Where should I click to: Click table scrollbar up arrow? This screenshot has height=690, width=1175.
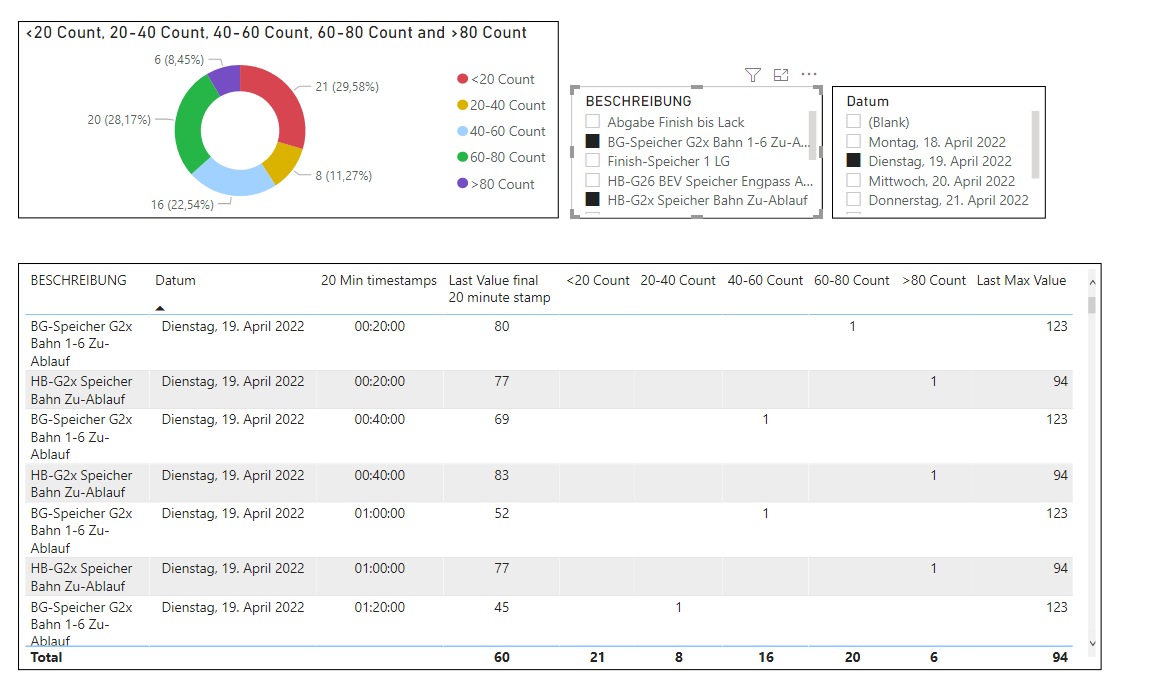(1092, 282)
